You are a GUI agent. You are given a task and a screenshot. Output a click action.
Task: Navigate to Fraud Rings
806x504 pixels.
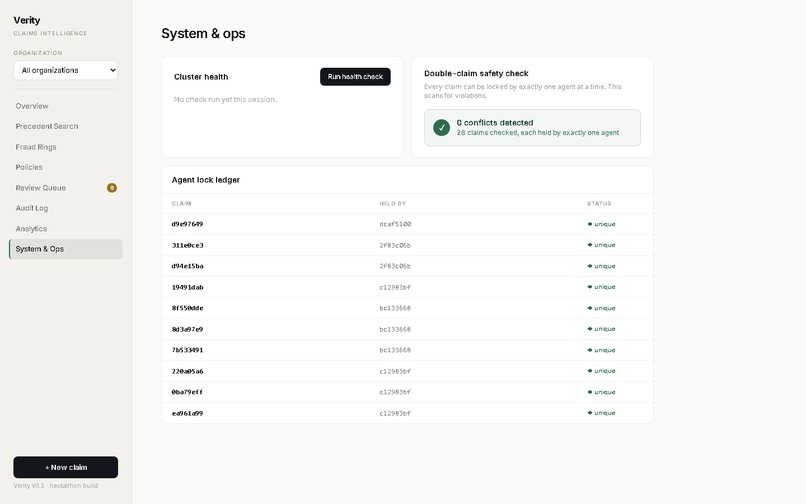[36, 147]
